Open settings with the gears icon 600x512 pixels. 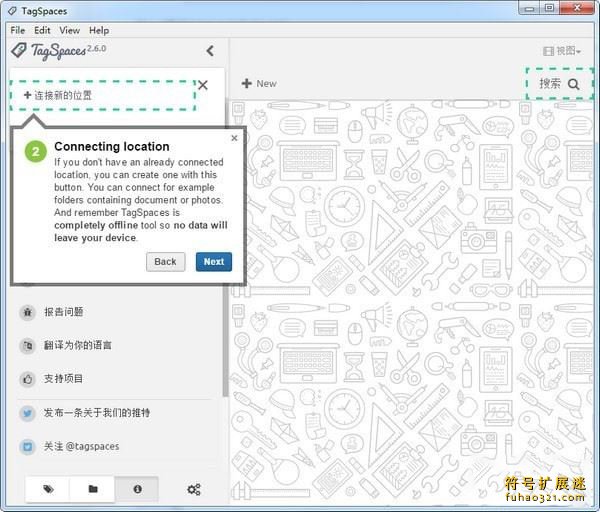coord(194,489)
